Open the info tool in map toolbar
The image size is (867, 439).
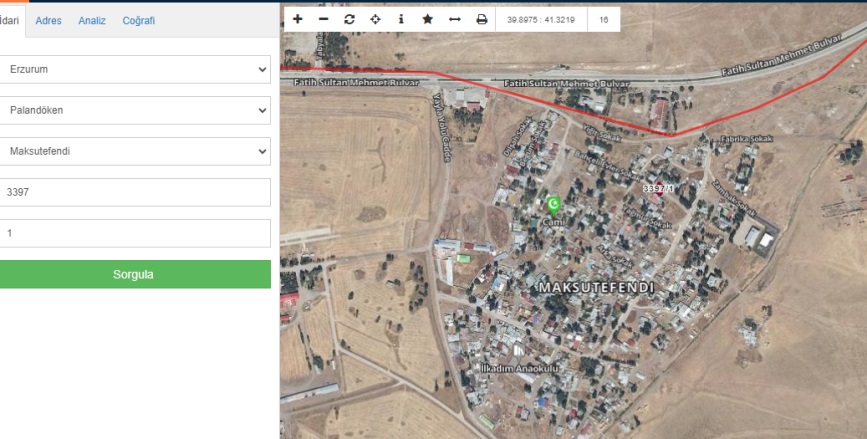click(401, 19)
